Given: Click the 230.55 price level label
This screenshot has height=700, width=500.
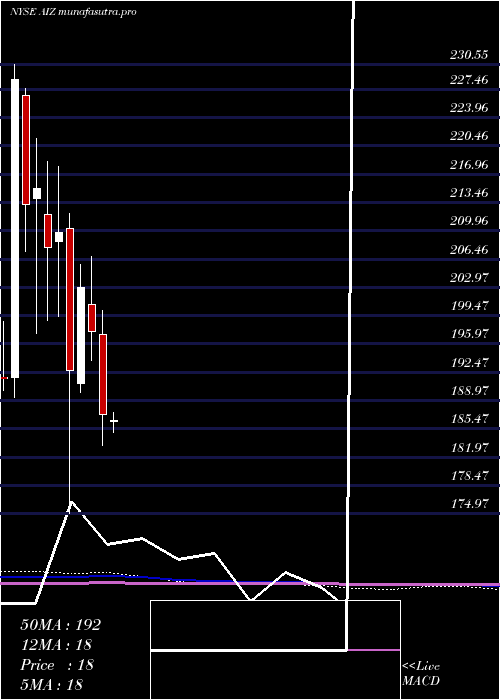Looking at the screenshot, I should click(469, 56).
